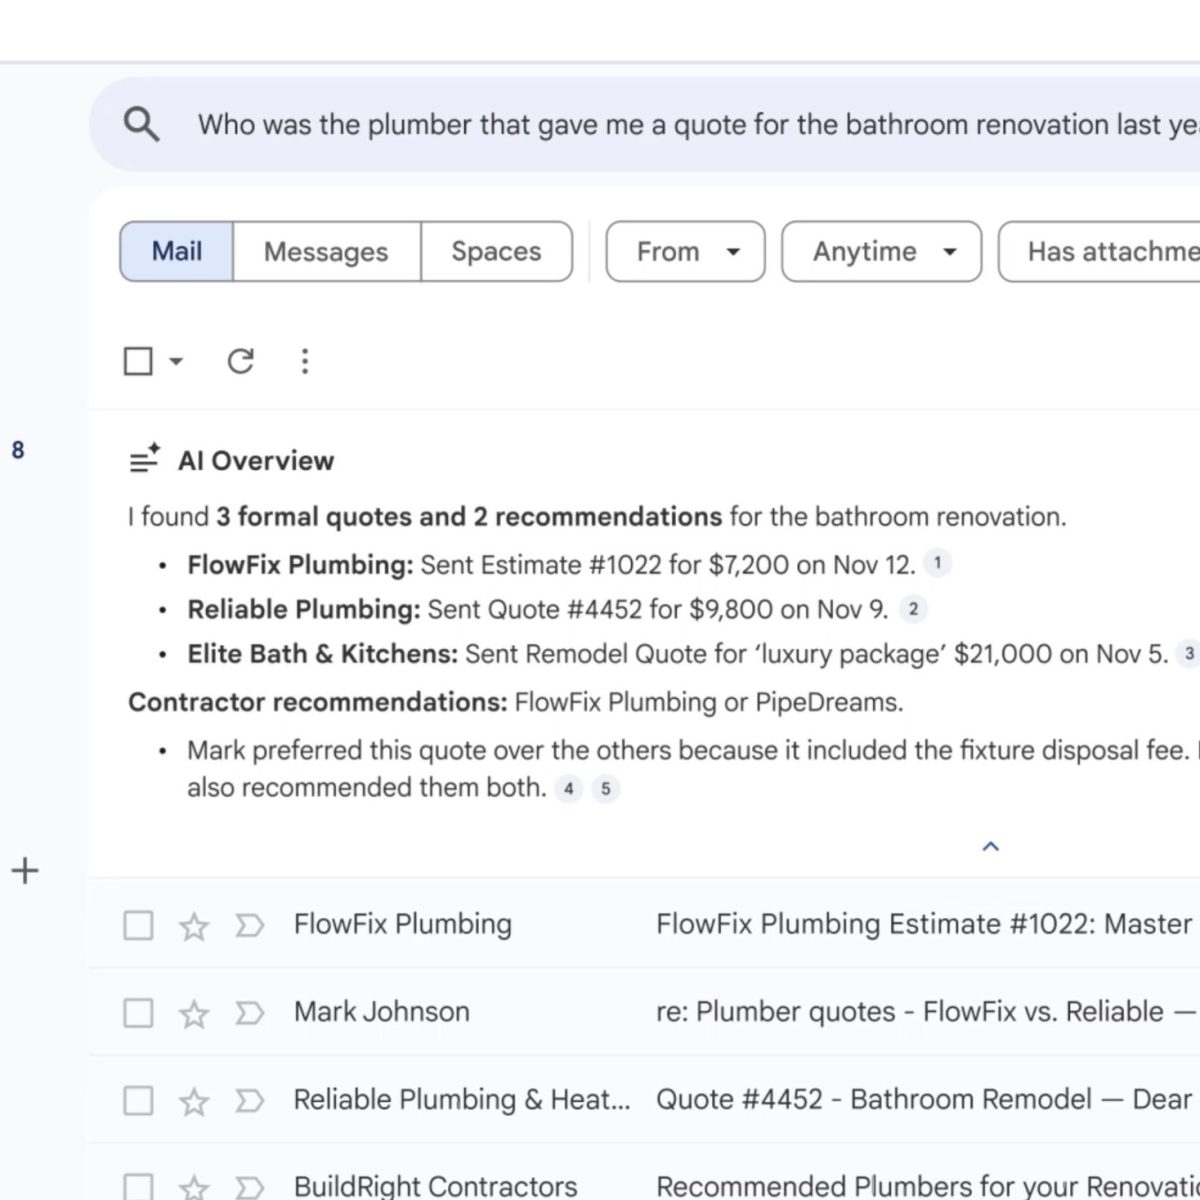This screenshot has width=1200, height=1200.
Task: Tick the FlowFix Plumbing email checkbox
Action: [138, 926]
